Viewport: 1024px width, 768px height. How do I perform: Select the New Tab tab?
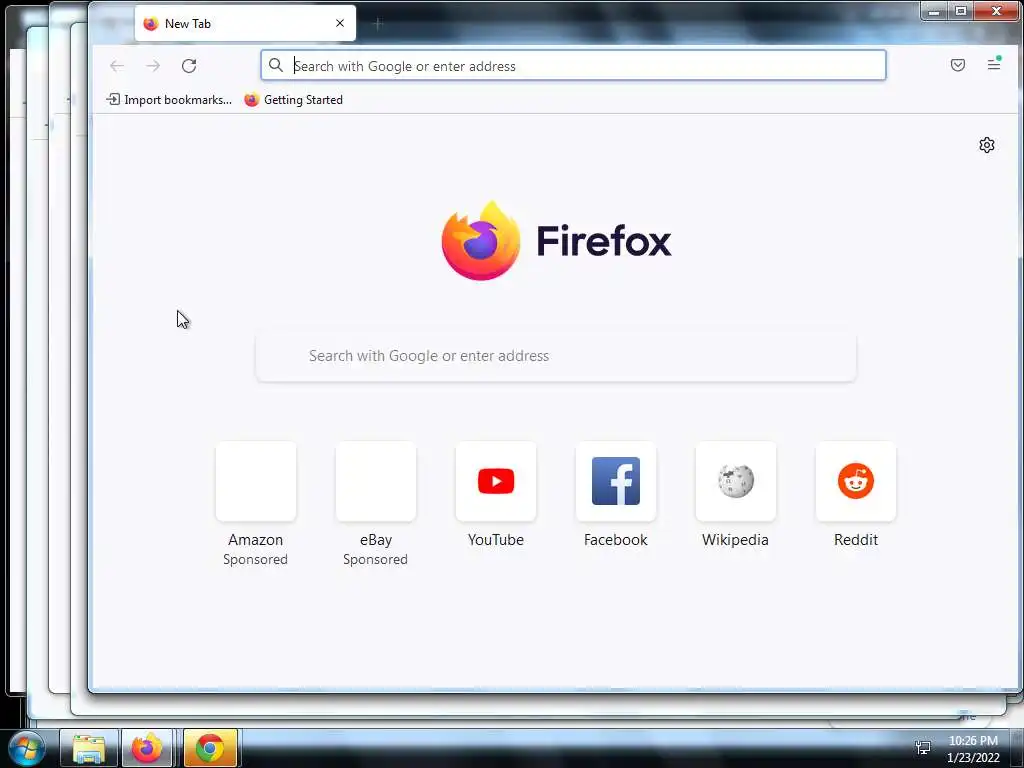coord(245,24)
